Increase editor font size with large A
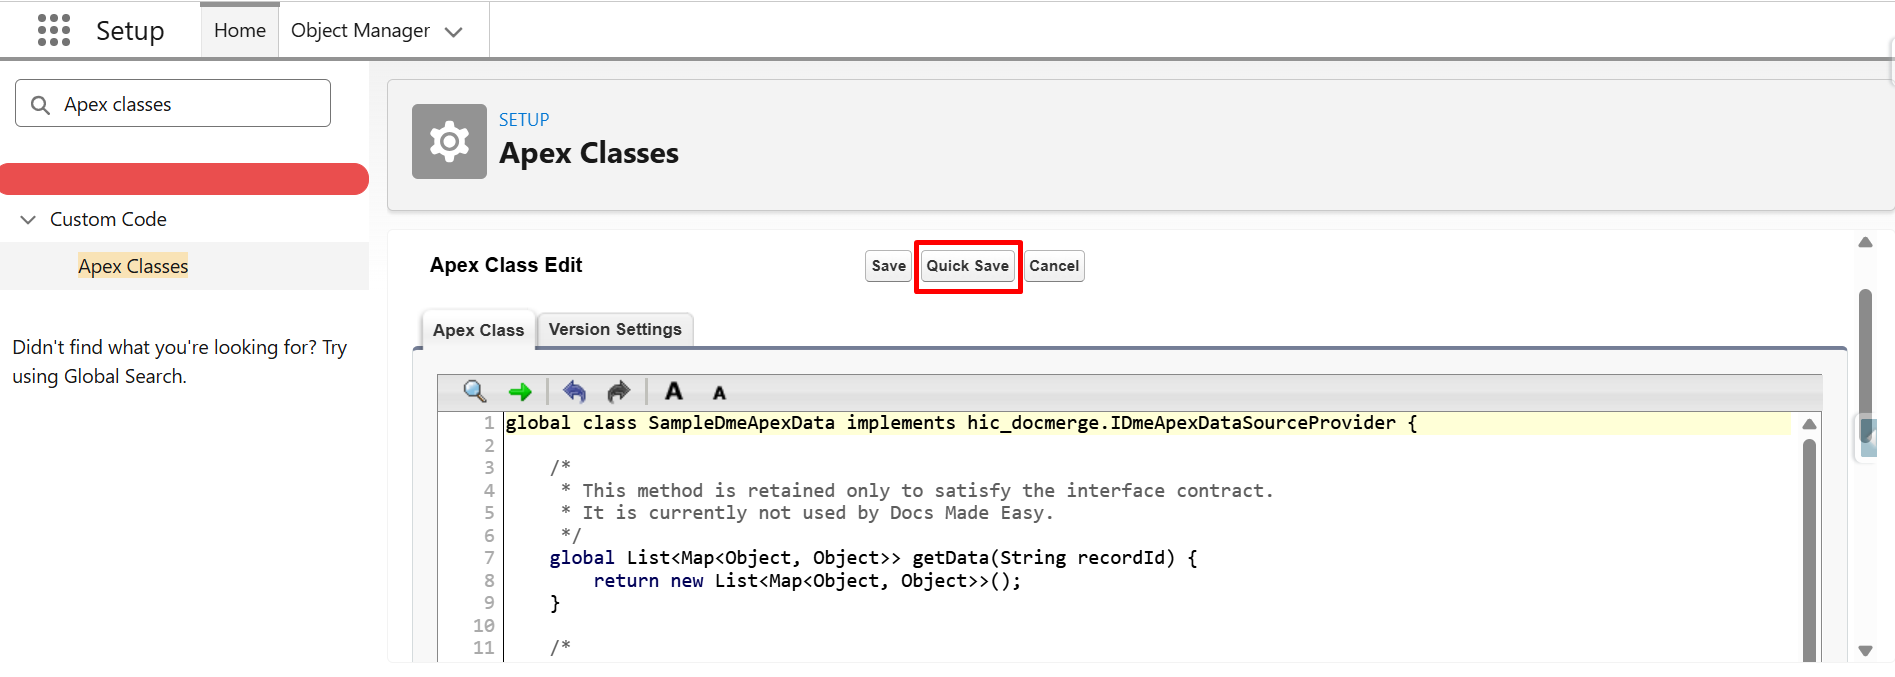 coord(674,391)
